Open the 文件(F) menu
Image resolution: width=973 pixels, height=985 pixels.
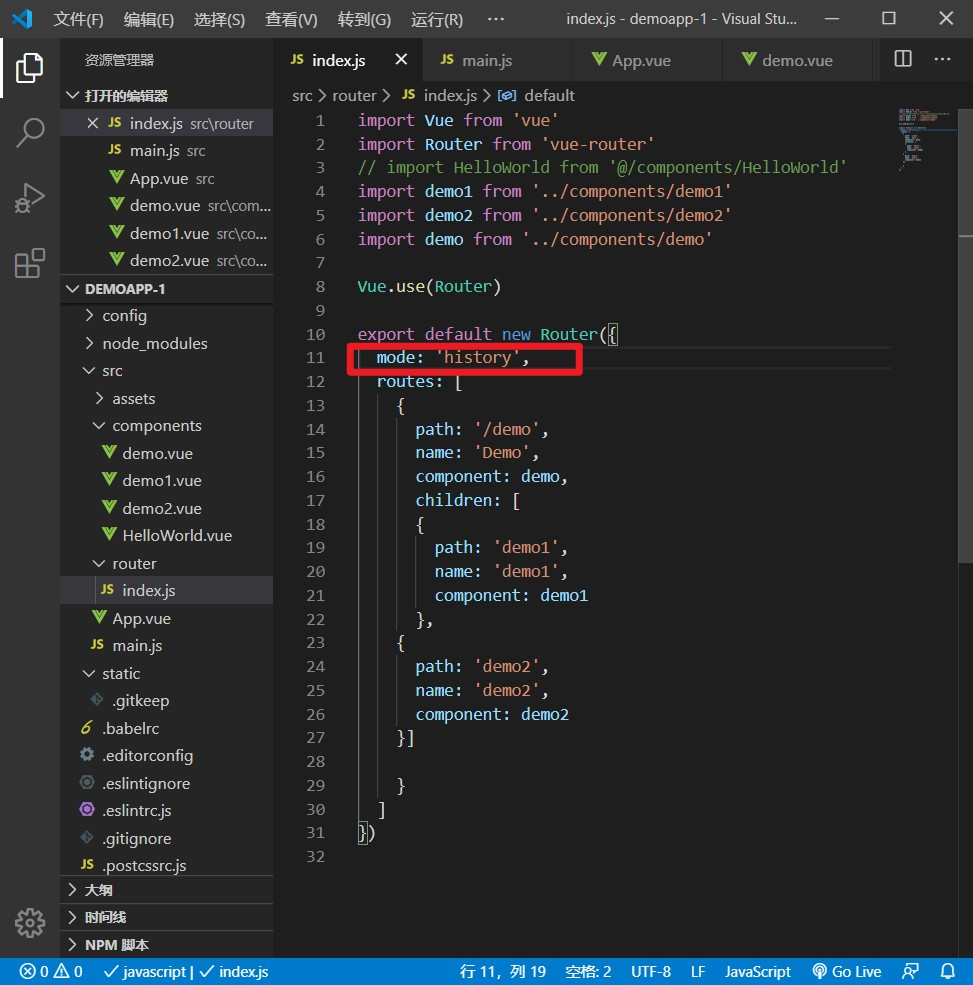point(78,19)
